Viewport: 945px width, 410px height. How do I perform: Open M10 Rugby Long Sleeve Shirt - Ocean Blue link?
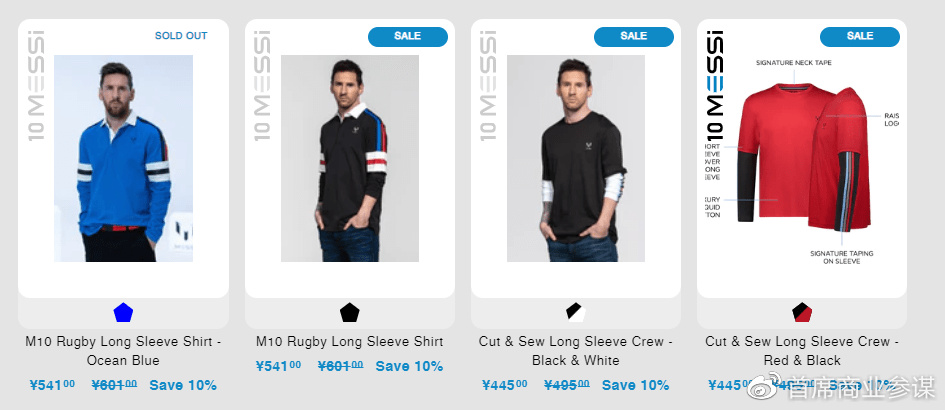[123, 351]
